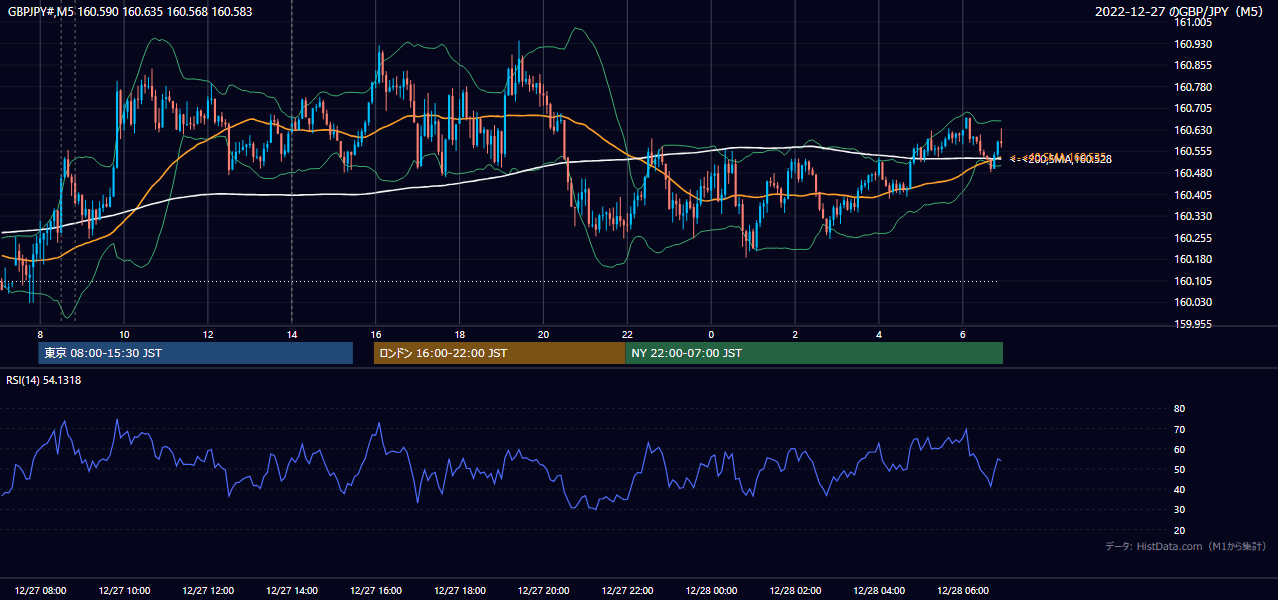Click the RSI(14) 54.1318 indicator label

44,380
